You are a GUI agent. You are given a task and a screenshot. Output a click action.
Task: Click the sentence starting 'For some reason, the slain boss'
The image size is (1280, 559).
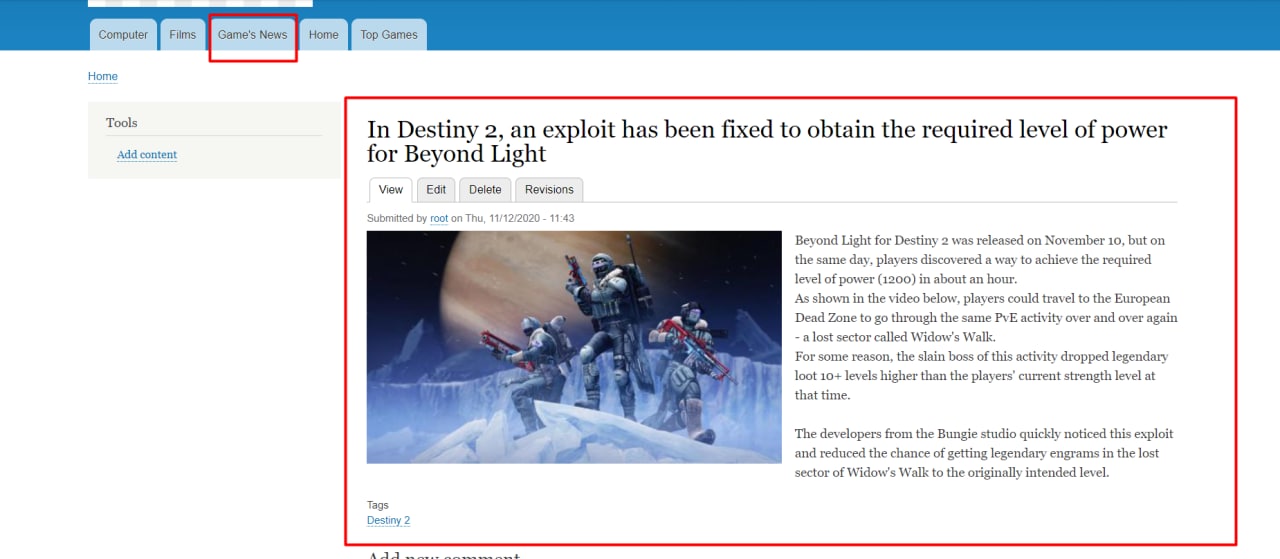tap(981, 376)
